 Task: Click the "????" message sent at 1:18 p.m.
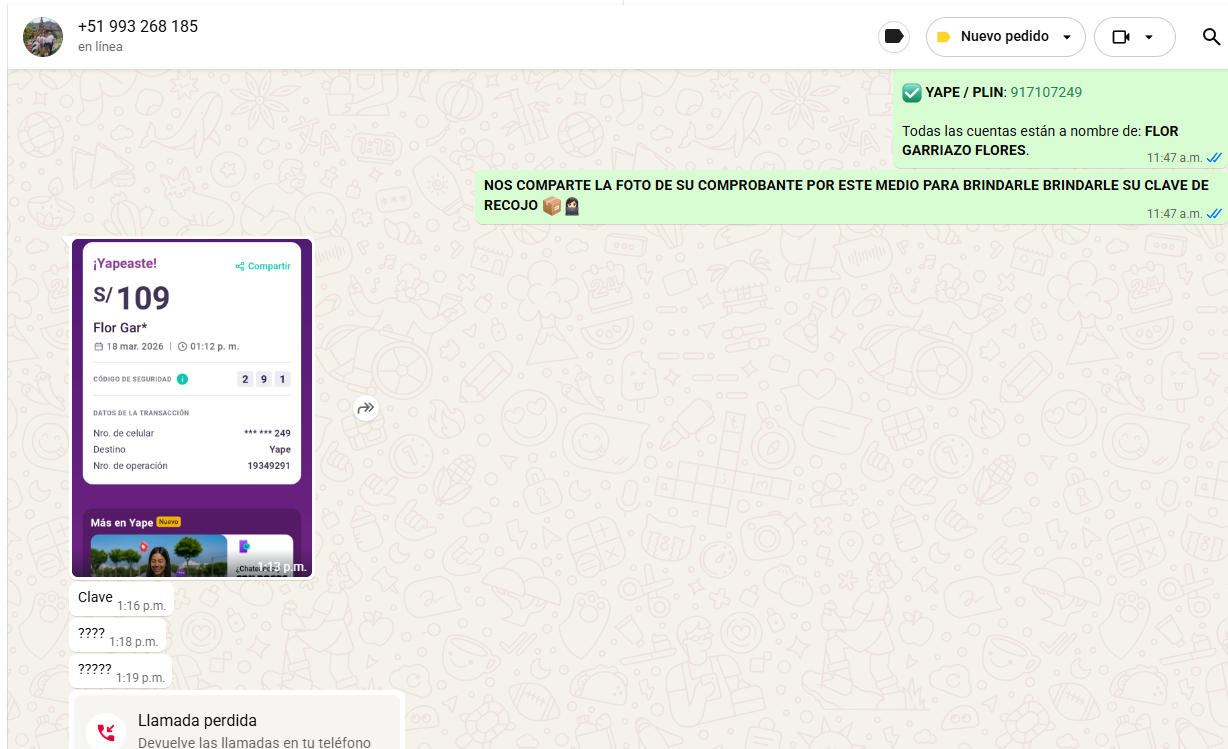pos(92,634)
